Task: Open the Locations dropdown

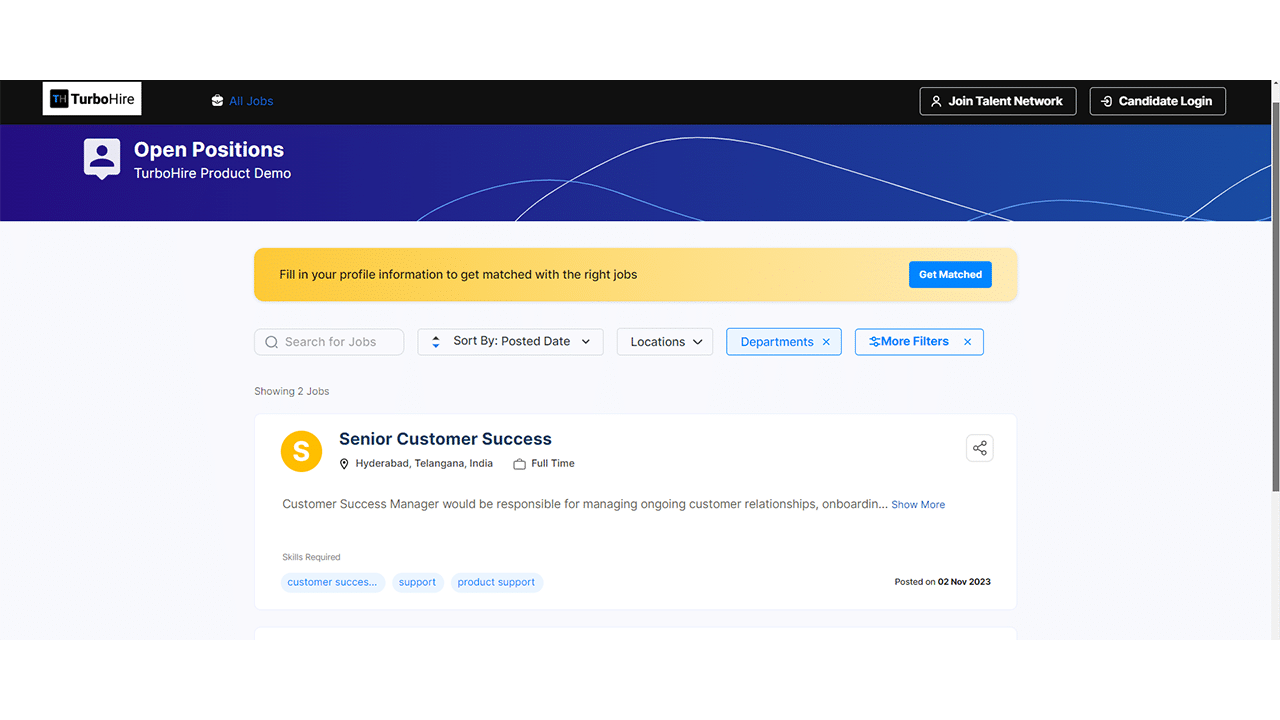Action: pos(664,341)
